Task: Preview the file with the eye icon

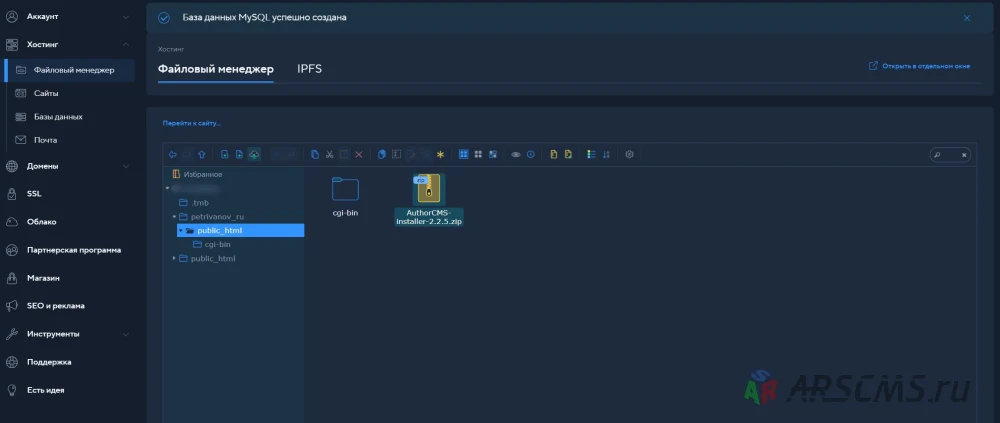Action: coord(516,154)
